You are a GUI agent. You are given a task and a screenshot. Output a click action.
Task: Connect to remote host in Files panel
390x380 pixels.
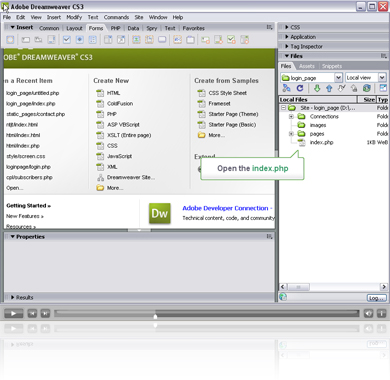click(x=286, y=88)
